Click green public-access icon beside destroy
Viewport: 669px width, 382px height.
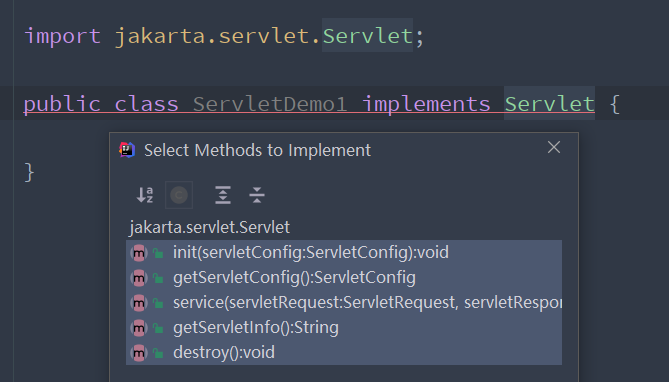158,354
